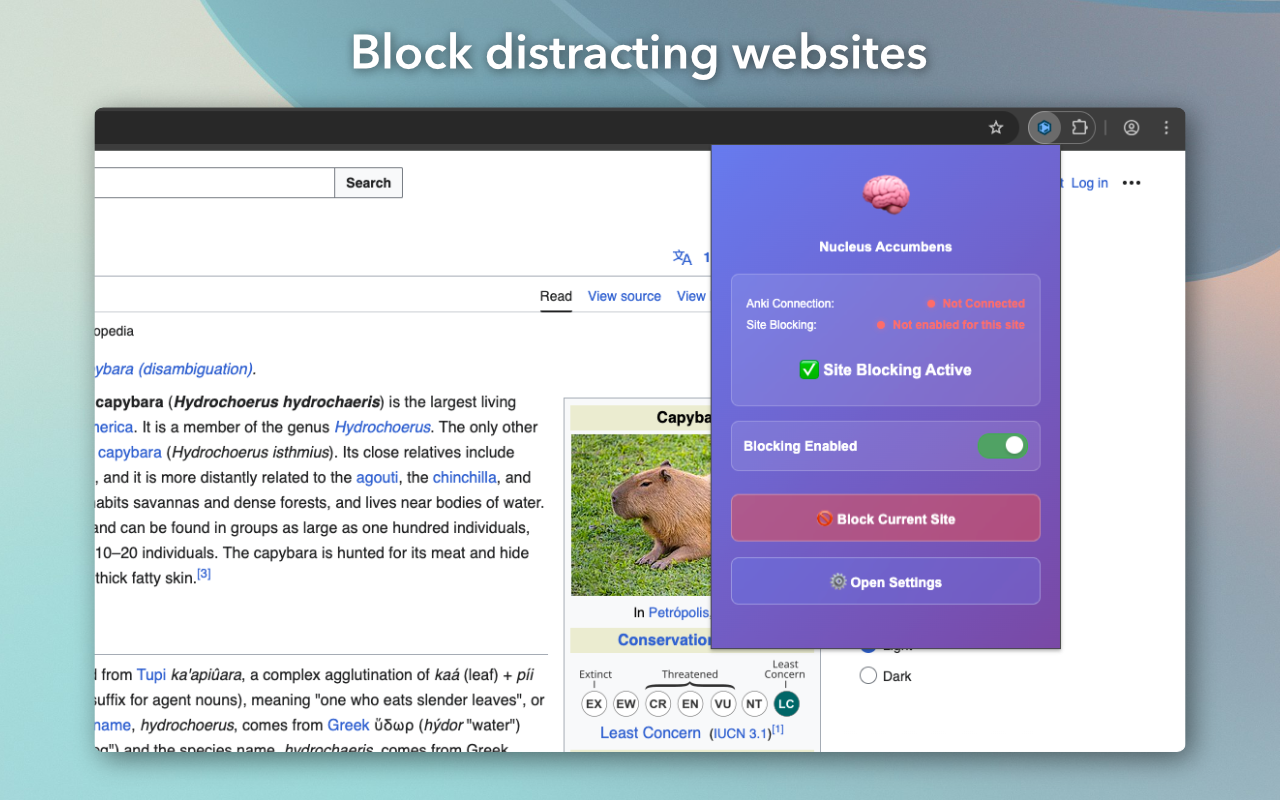The height and width of the screenshot is (800, 1280).
Task: Open the Chrome three-dot menu
Action: (x=1166, y=127)
